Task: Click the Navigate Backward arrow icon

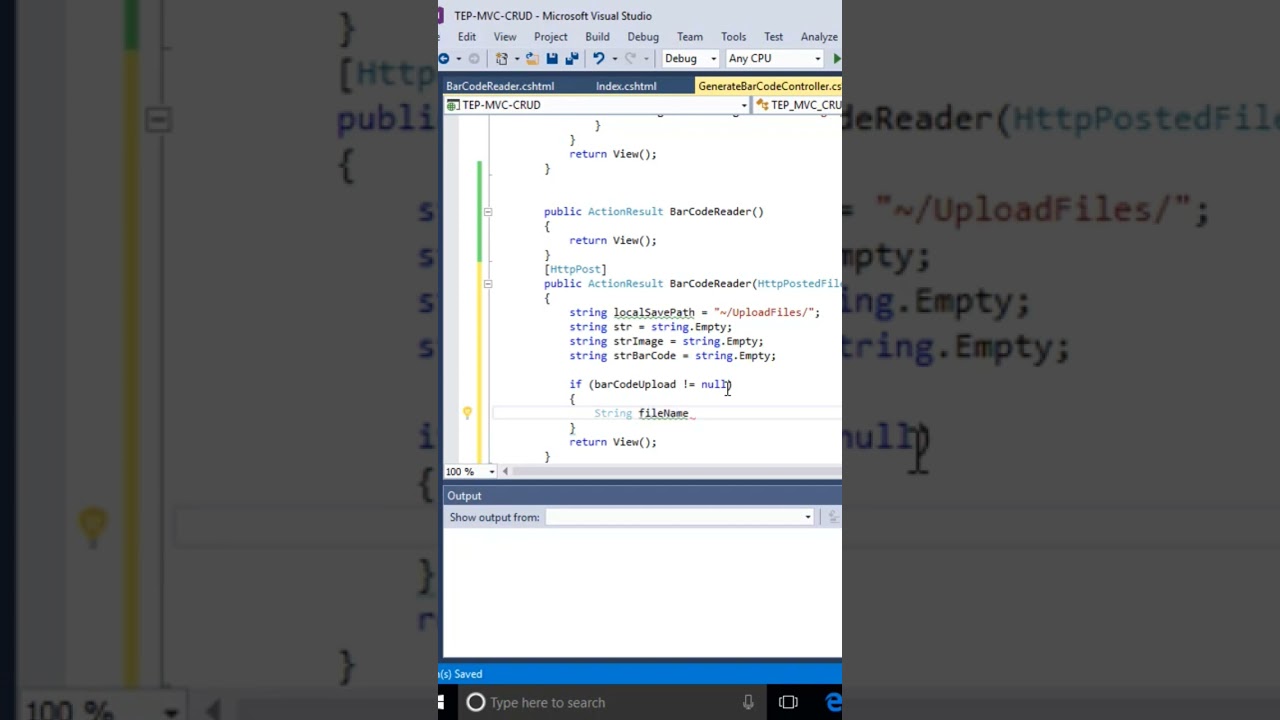Action: pyautogui.click(x=444, y=59)
